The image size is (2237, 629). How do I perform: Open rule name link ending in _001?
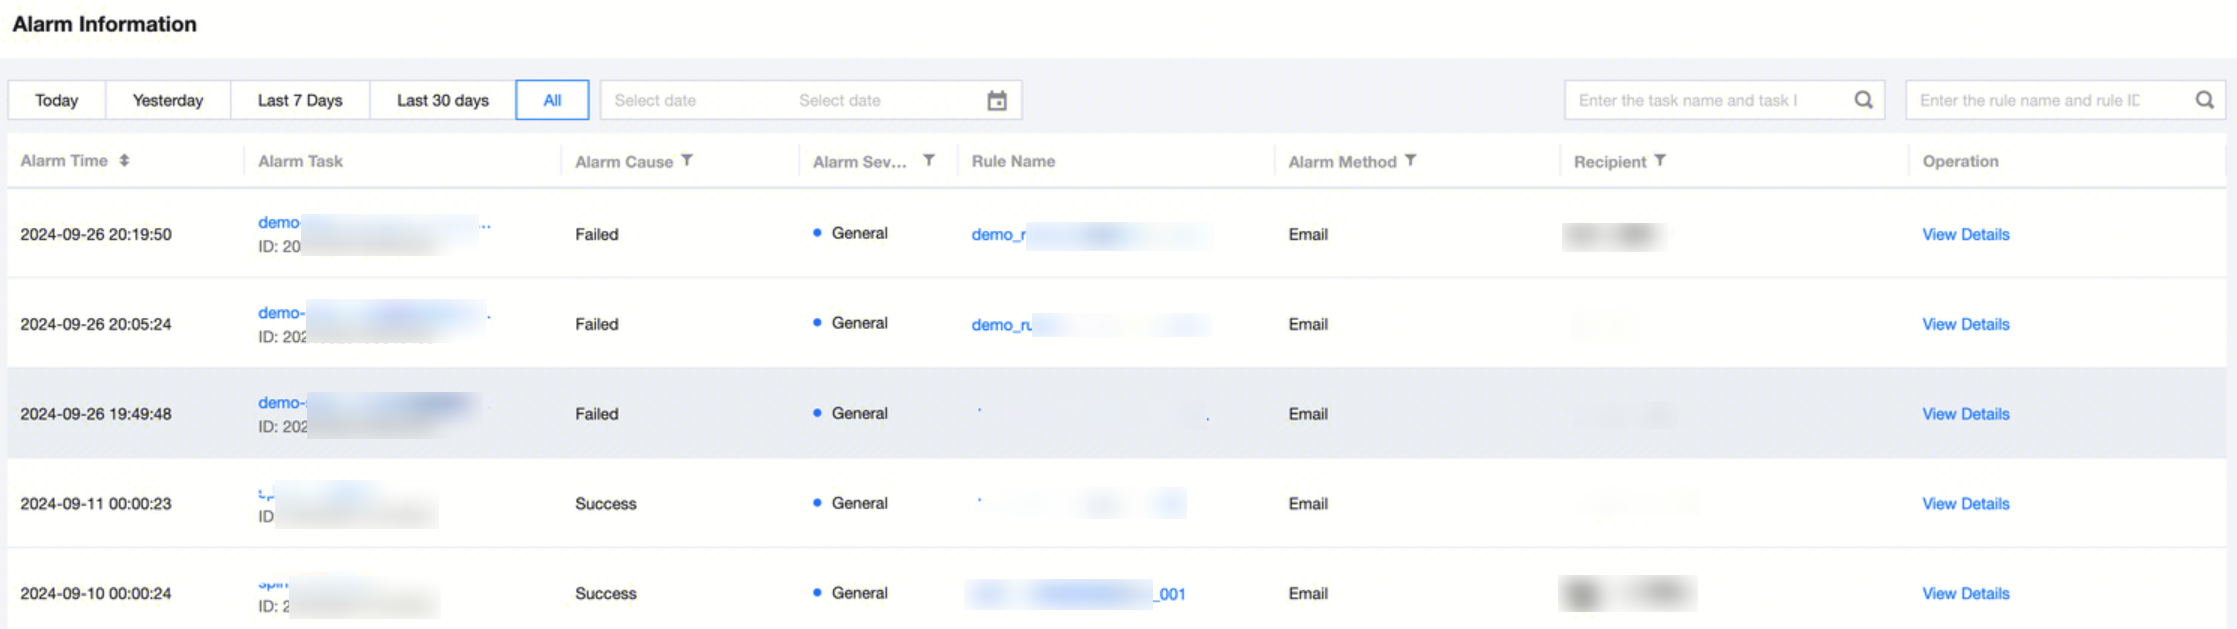(1172, 594)
